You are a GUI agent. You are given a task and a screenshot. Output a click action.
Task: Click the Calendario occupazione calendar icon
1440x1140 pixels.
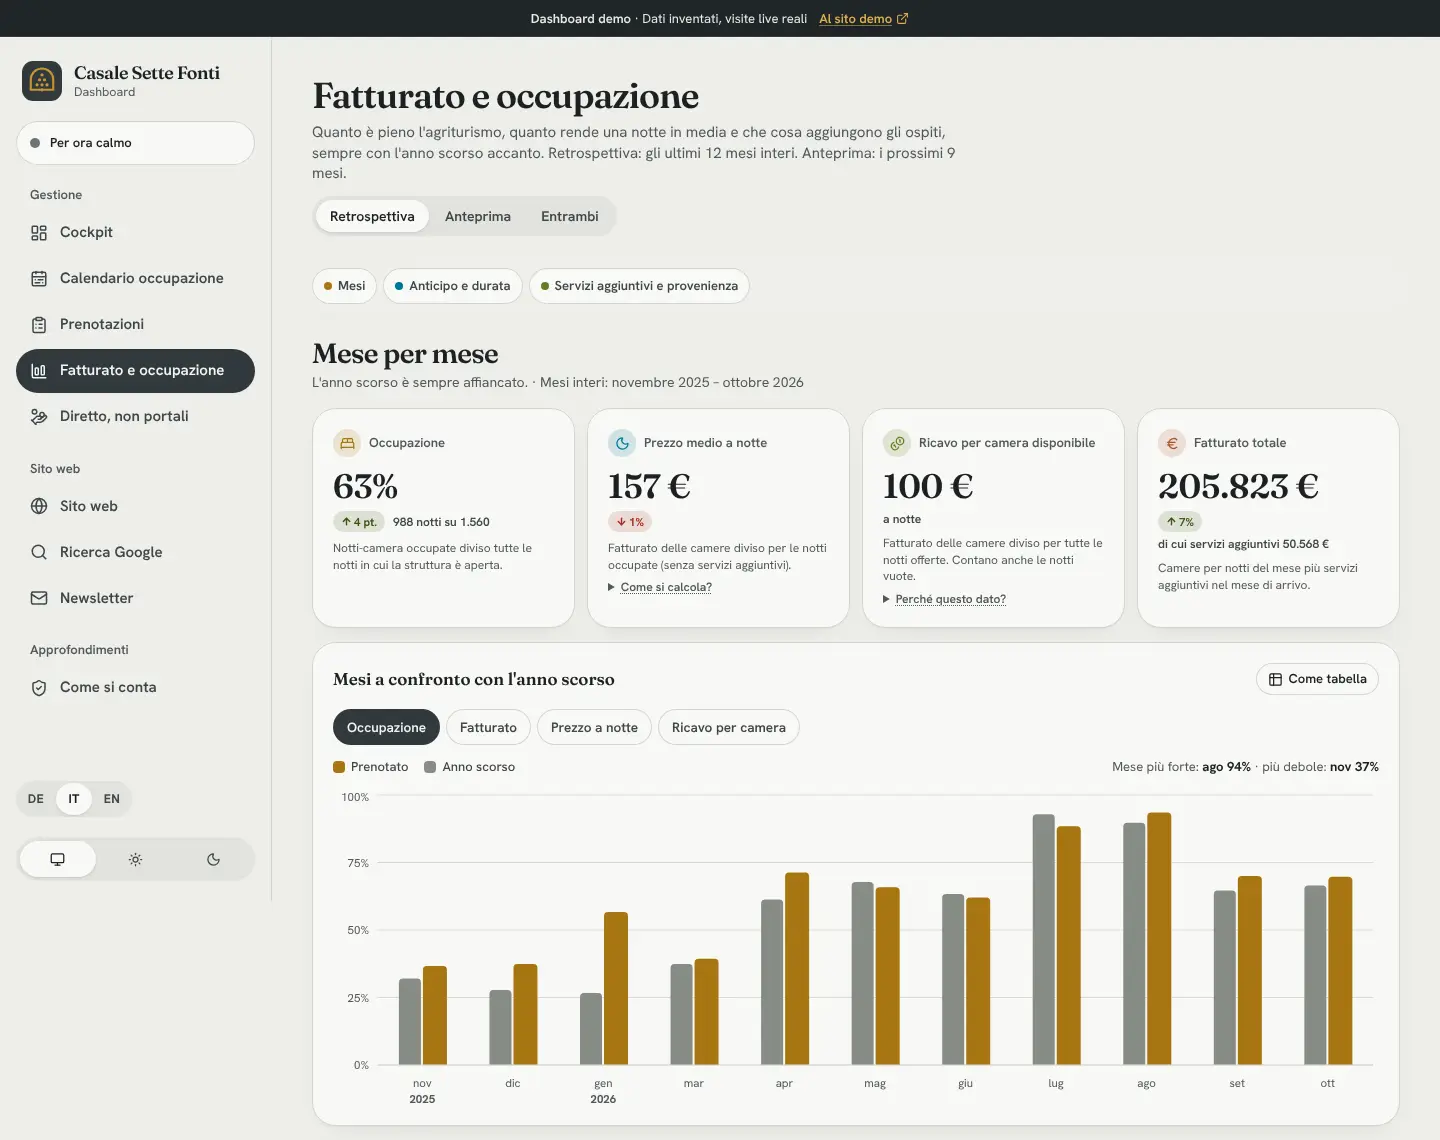click(39, 279)
